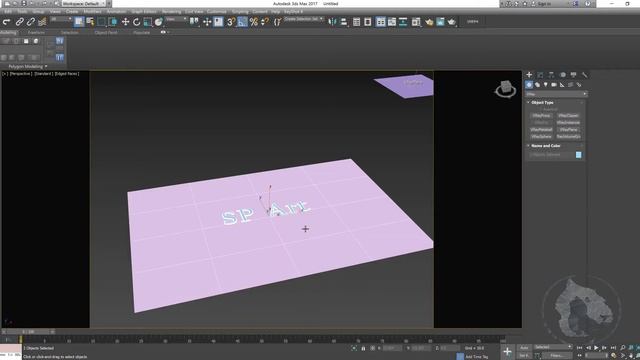
Task: Click the Render Production teapot icon
Action: coord(451,22)
